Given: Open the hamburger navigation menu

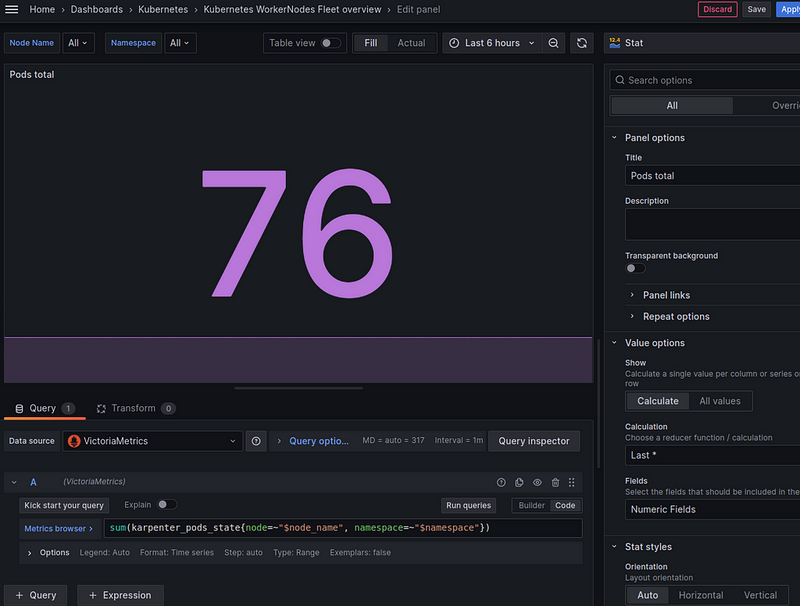Looking at the screenshot, I should click(11, 9).
